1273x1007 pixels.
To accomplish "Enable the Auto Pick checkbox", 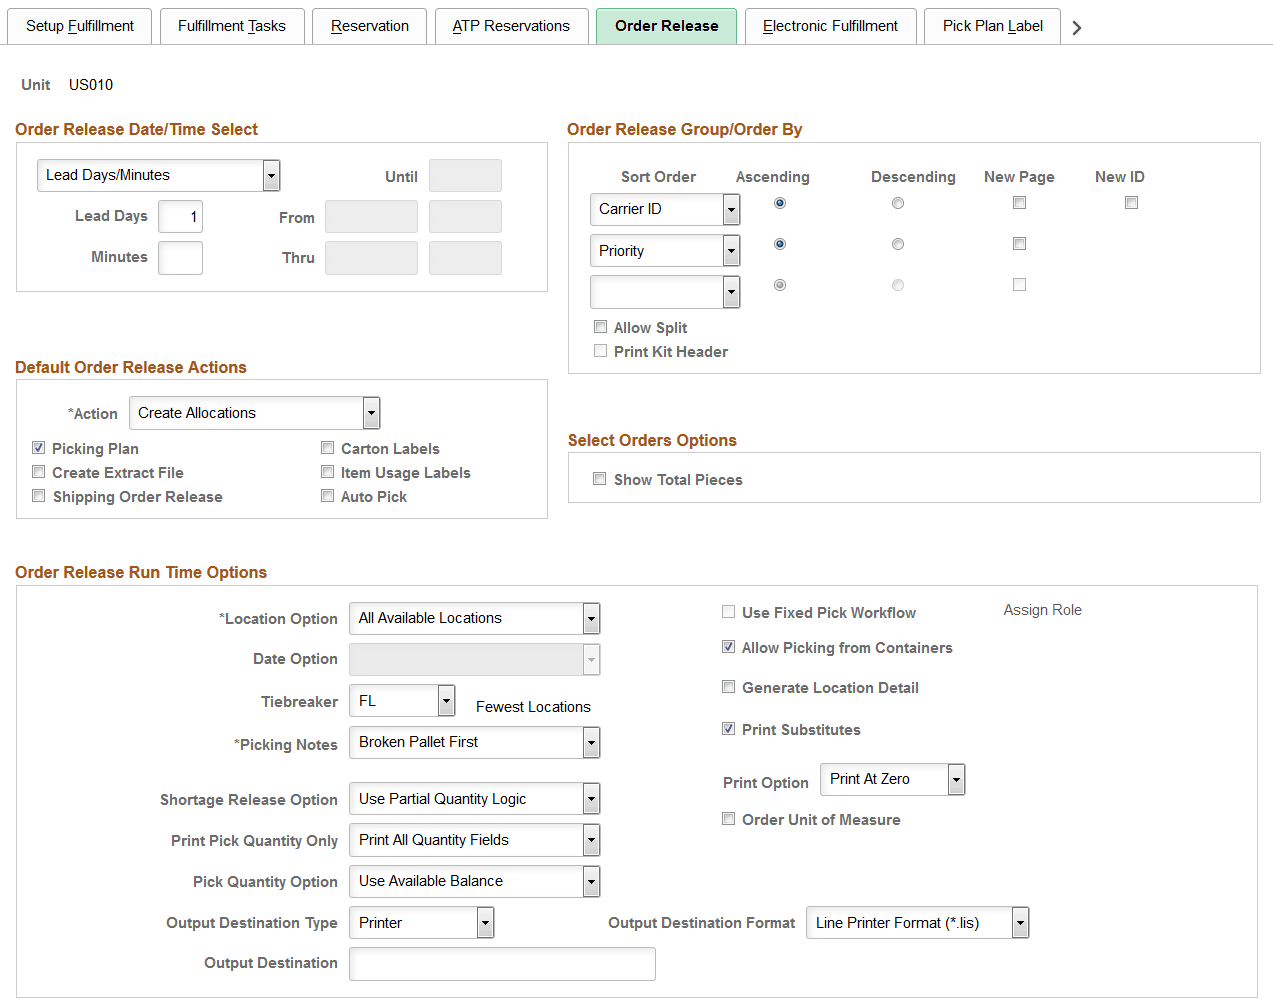I will point(327,495).
